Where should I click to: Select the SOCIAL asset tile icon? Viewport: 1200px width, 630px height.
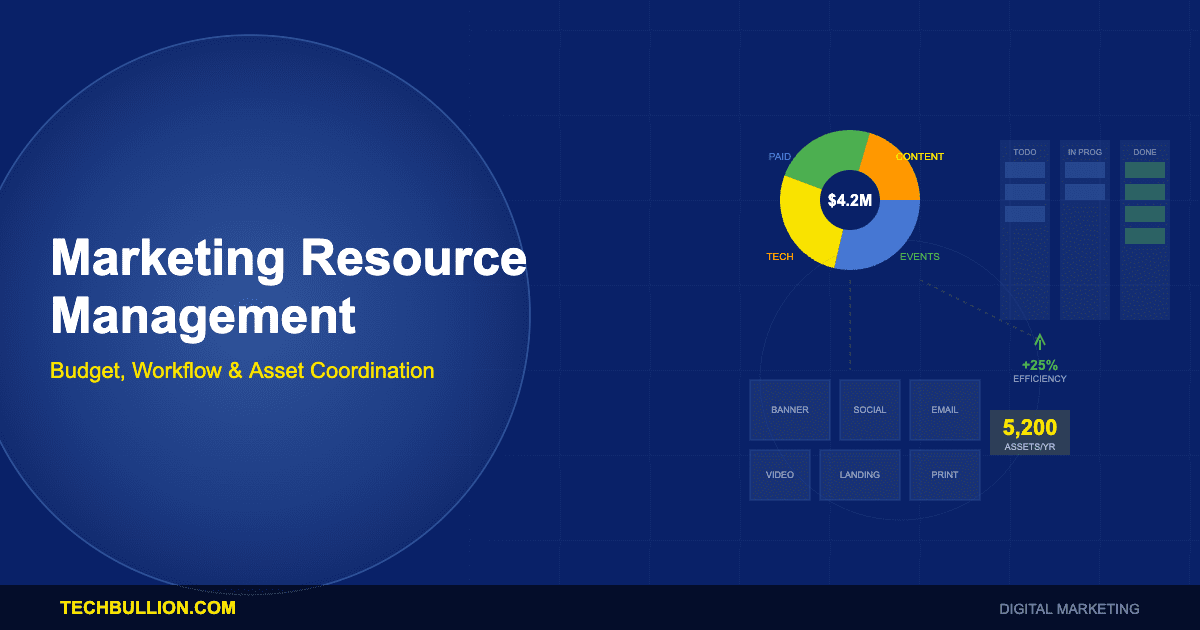[869, 410]
